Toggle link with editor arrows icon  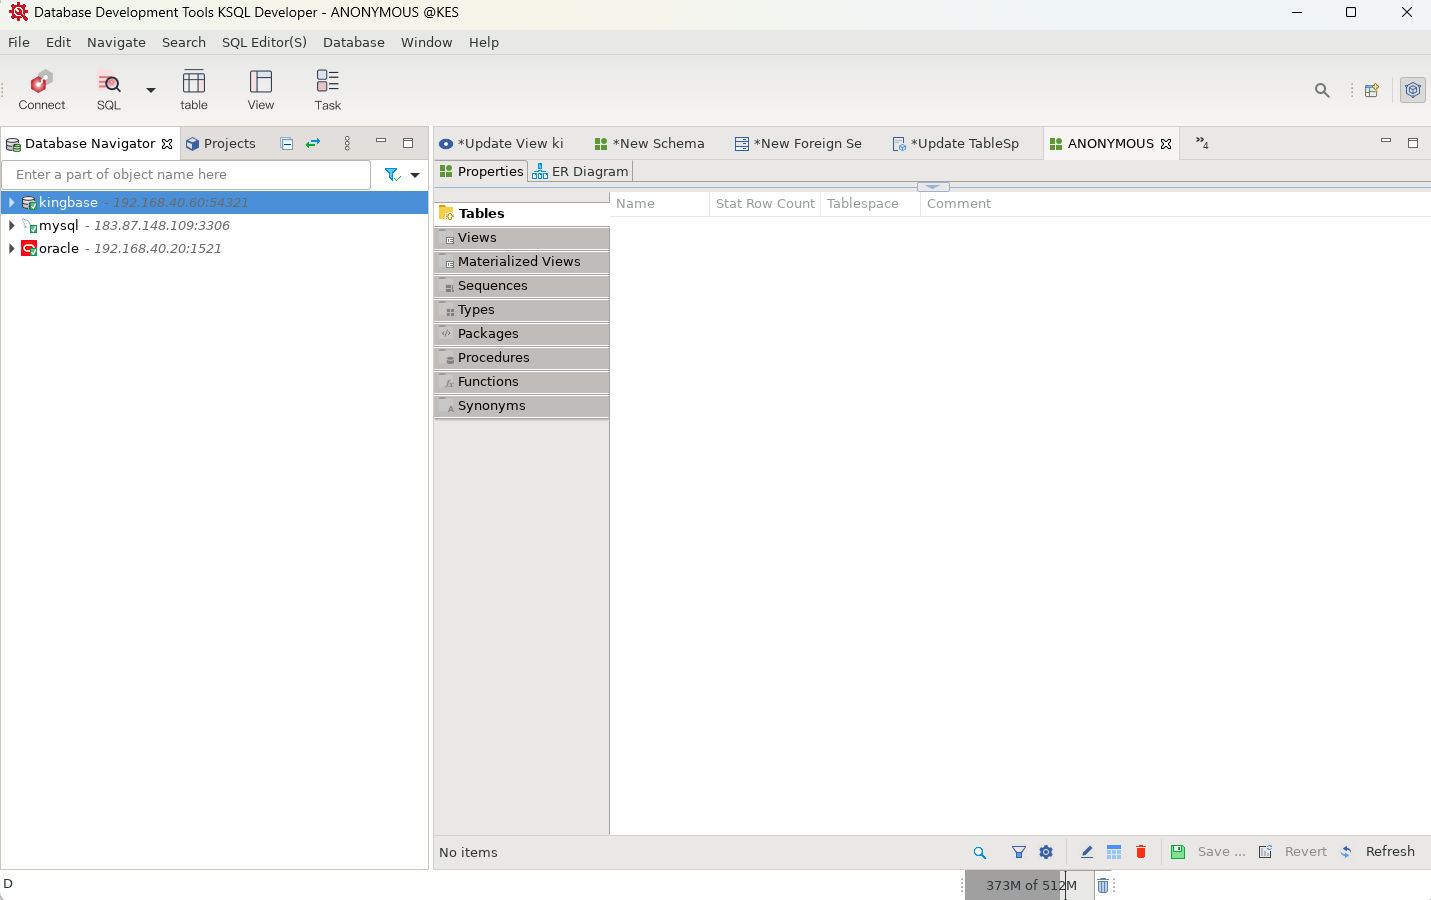click(313, 144)
